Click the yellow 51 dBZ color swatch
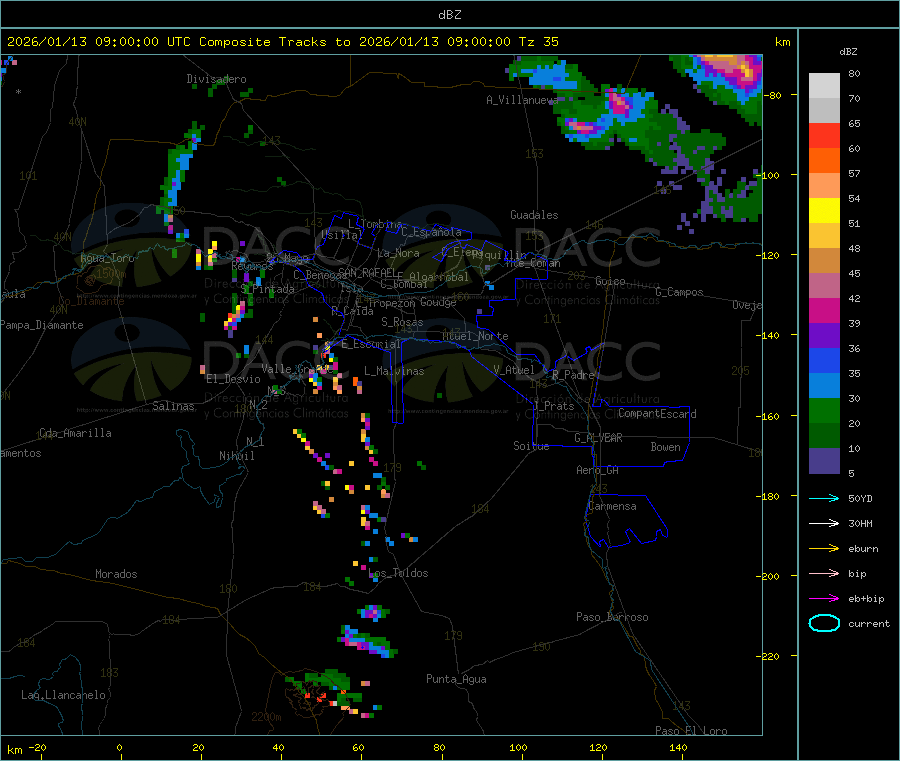The image size is (900, 761). [x=824, y=211]
